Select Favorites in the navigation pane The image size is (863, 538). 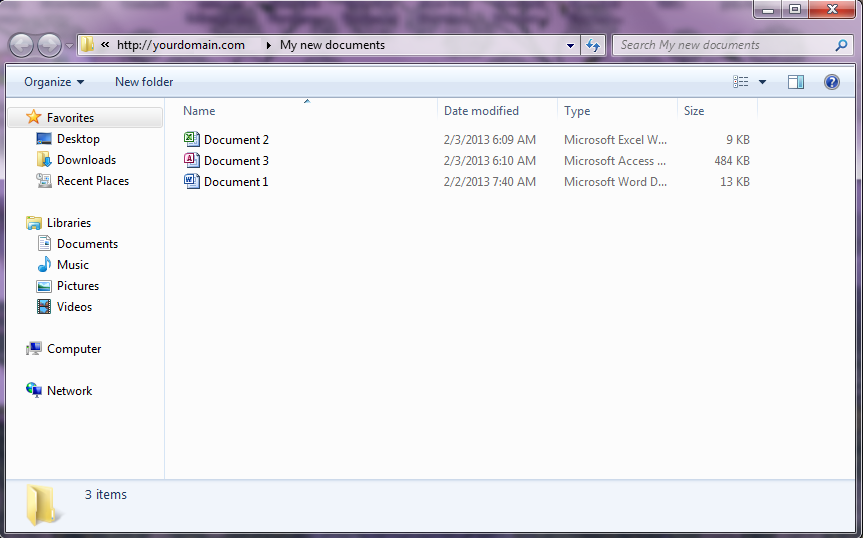tap(70, 118)
